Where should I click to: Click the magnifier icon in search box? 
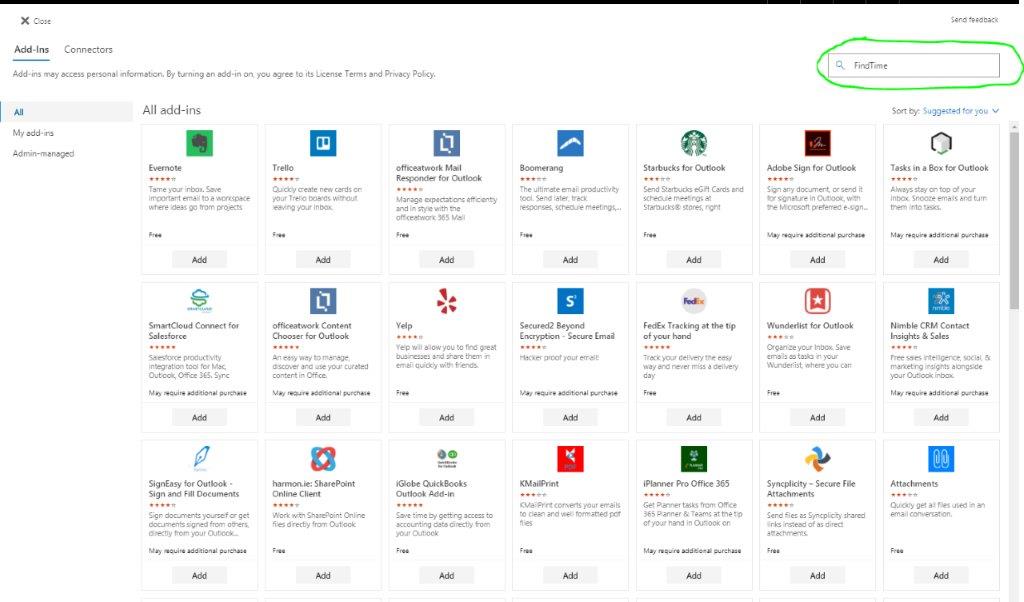tap(840, 65)
